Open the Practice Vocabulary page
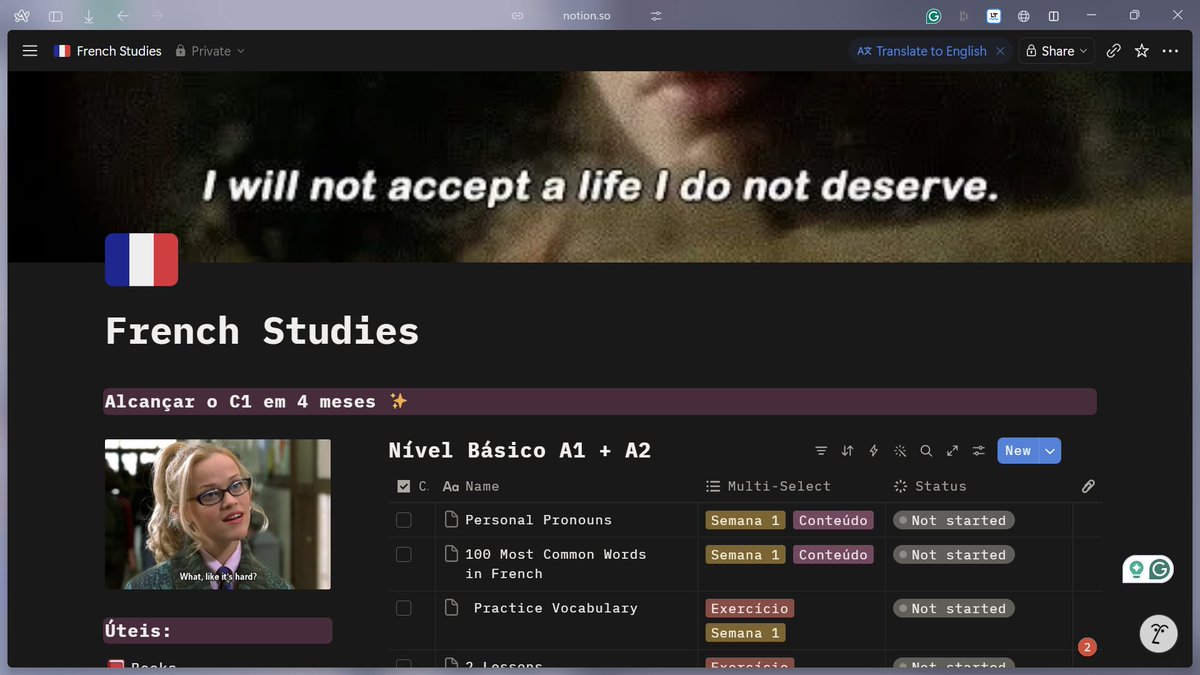The height and width of the screenshot is (675, 1200). (x=555, y=608)
